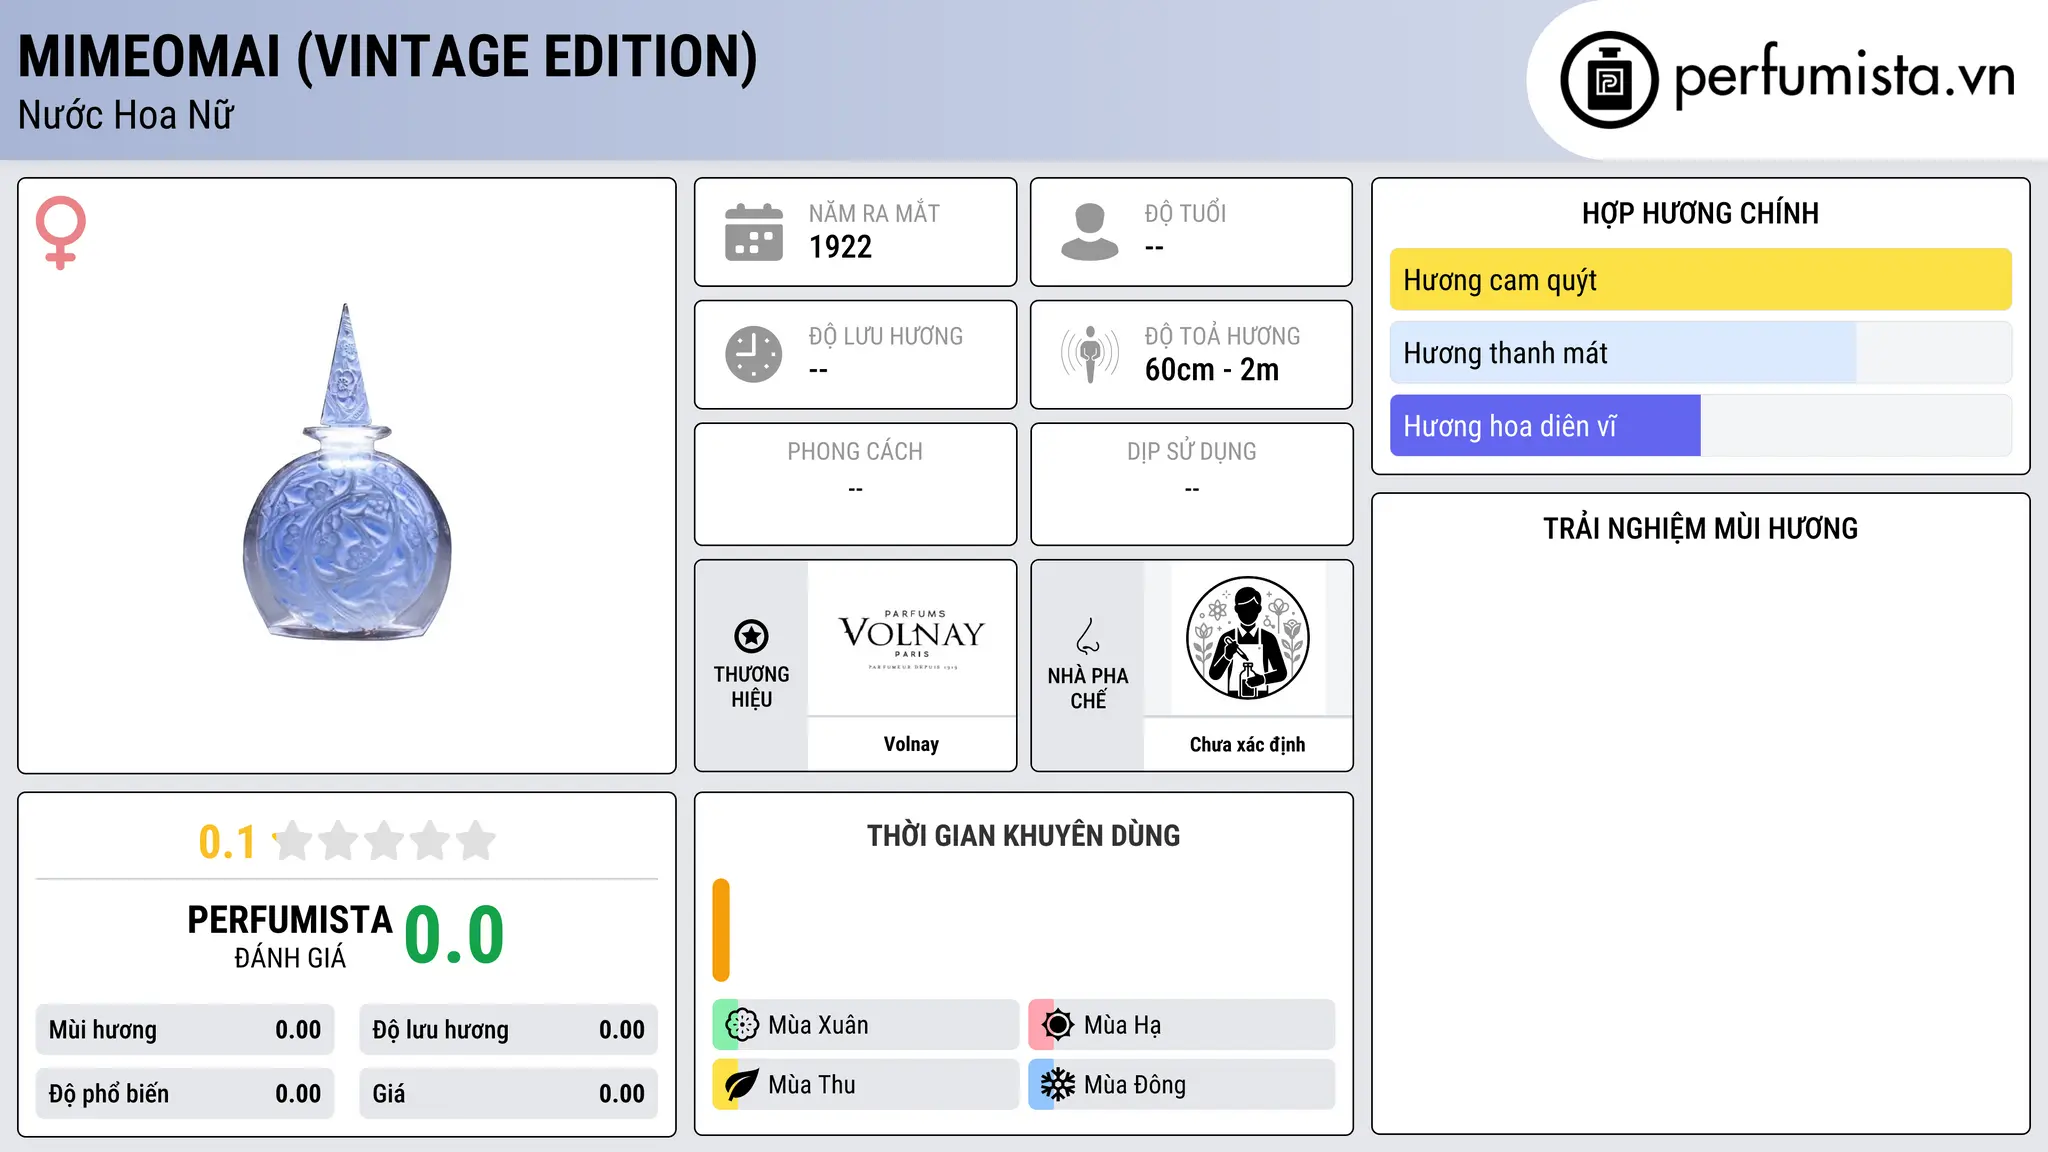
Task: Click the sun icon for Mùa Hạ
Action: (x=1058, y=1025)
